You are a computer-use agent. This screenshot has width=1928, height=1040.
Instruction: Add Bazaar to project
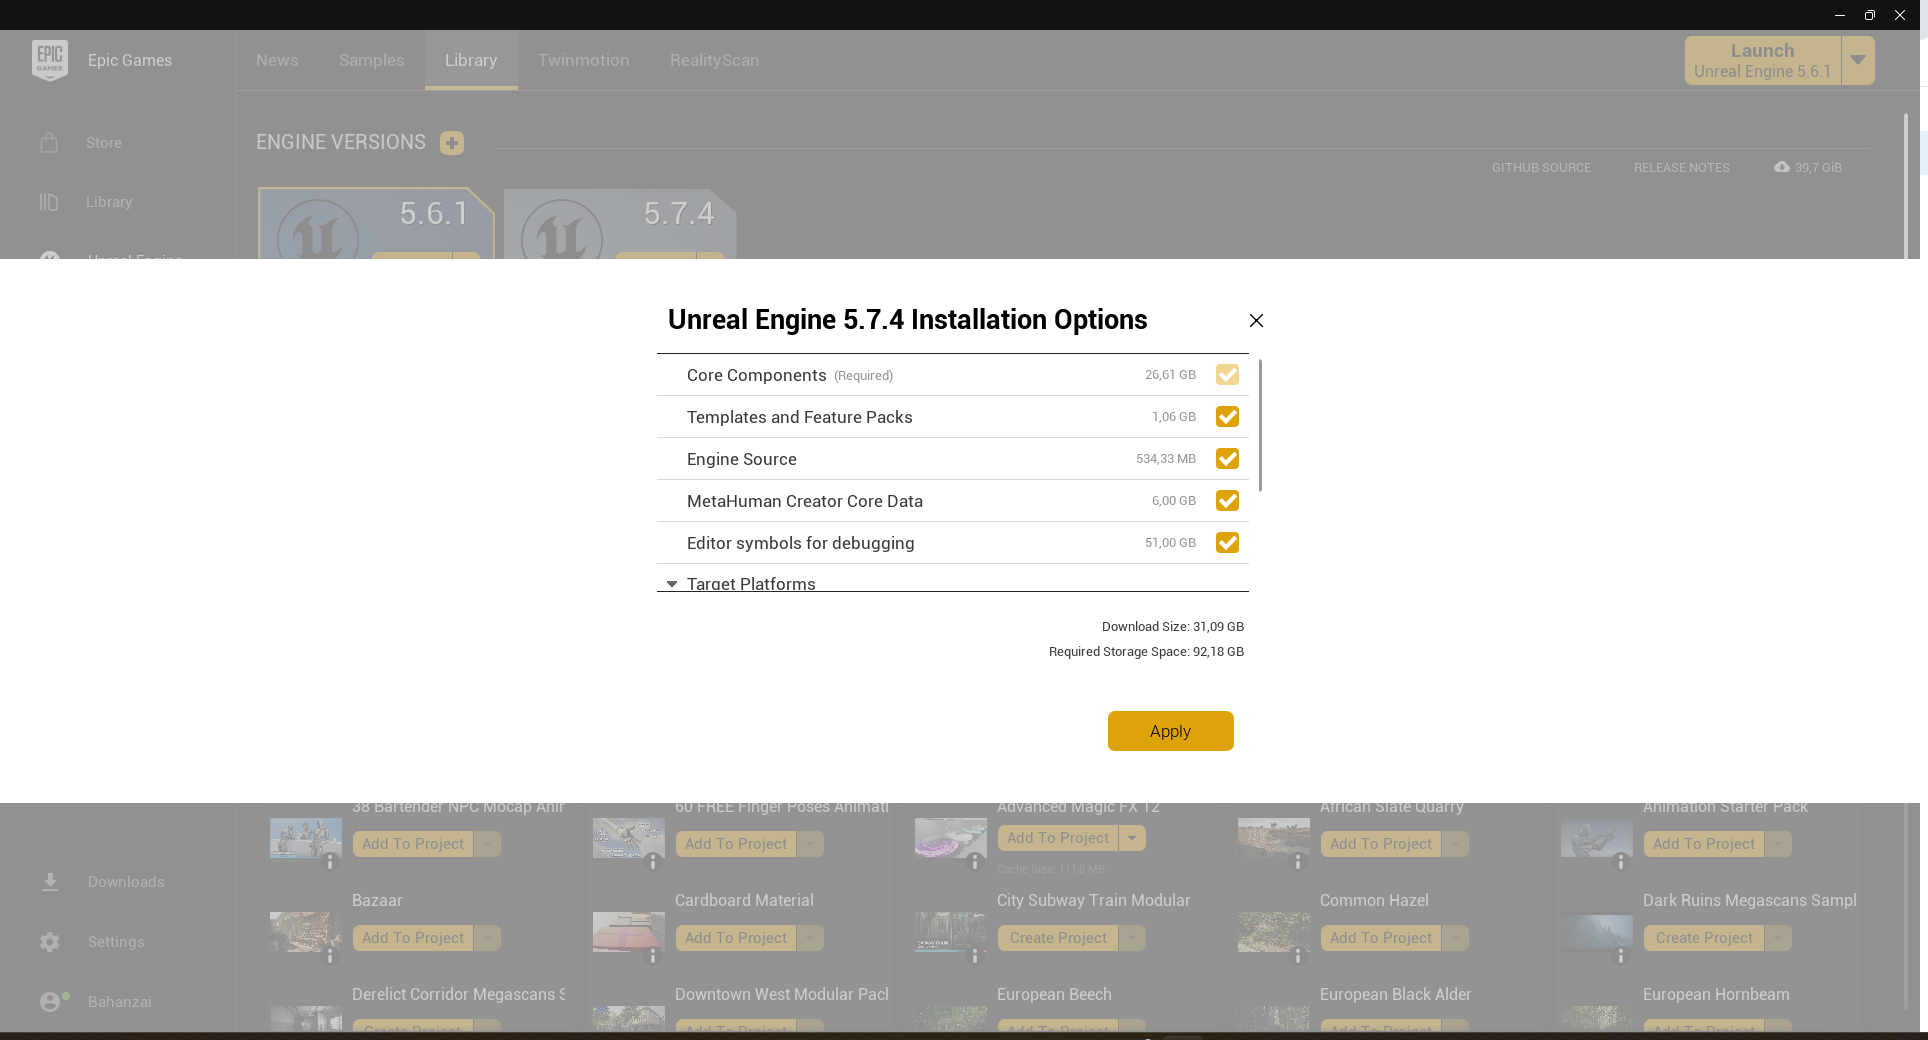[x=413, y=938]
